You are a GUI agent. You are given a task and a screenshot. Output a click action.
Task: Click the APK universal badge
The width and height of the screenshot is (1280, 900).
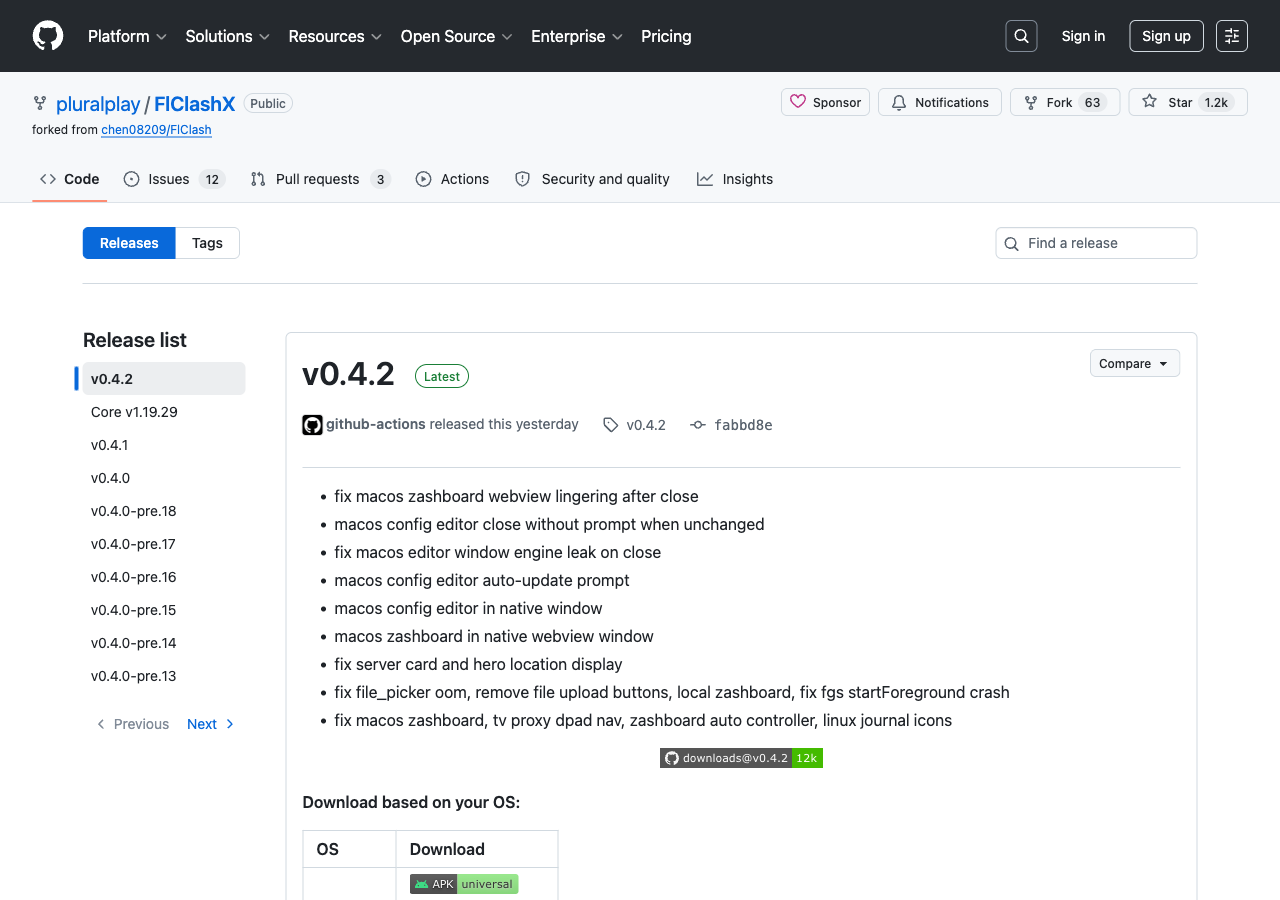point(464,884)
